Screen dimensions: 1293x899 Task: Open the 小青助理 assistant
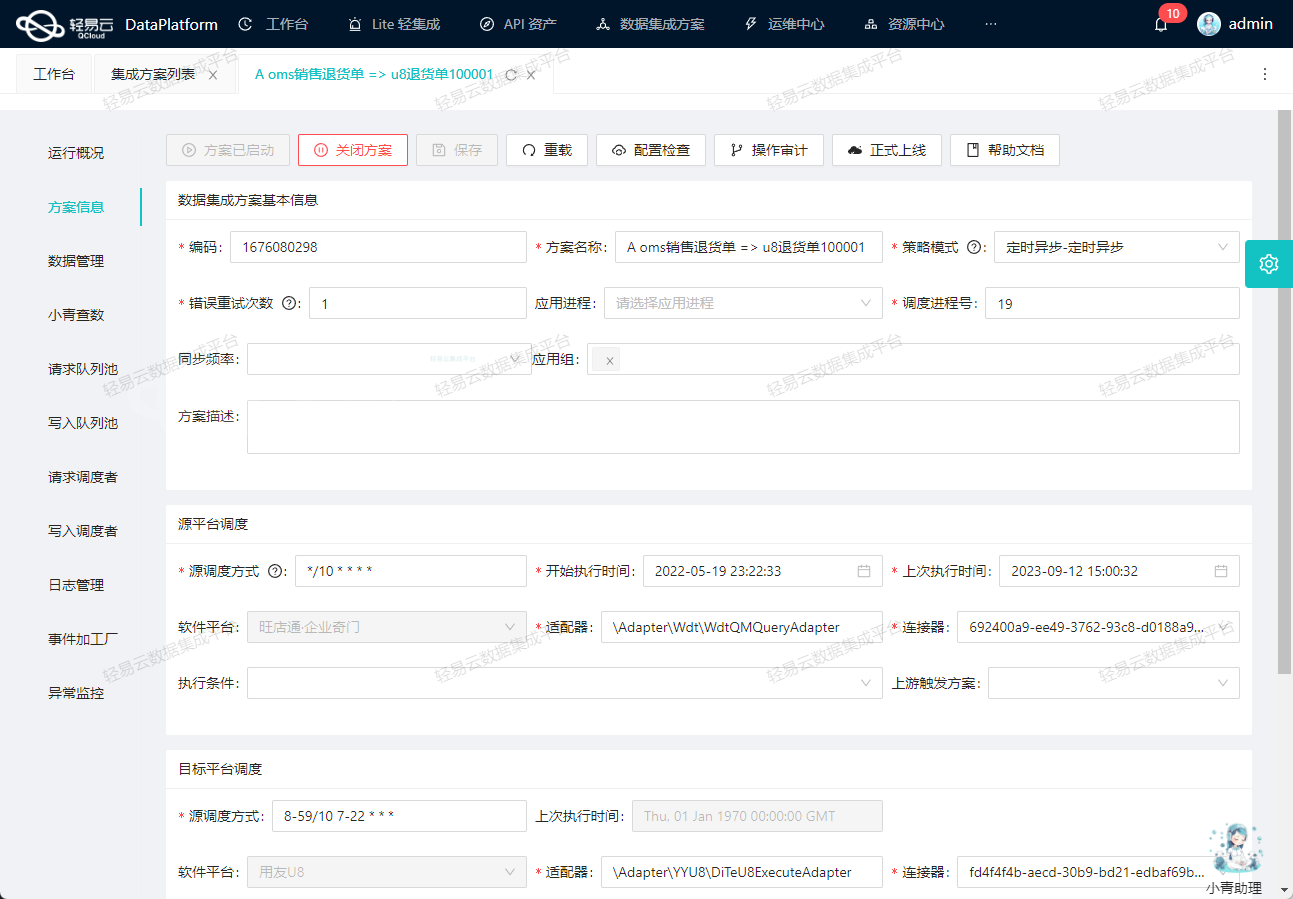pos(1234,858)
